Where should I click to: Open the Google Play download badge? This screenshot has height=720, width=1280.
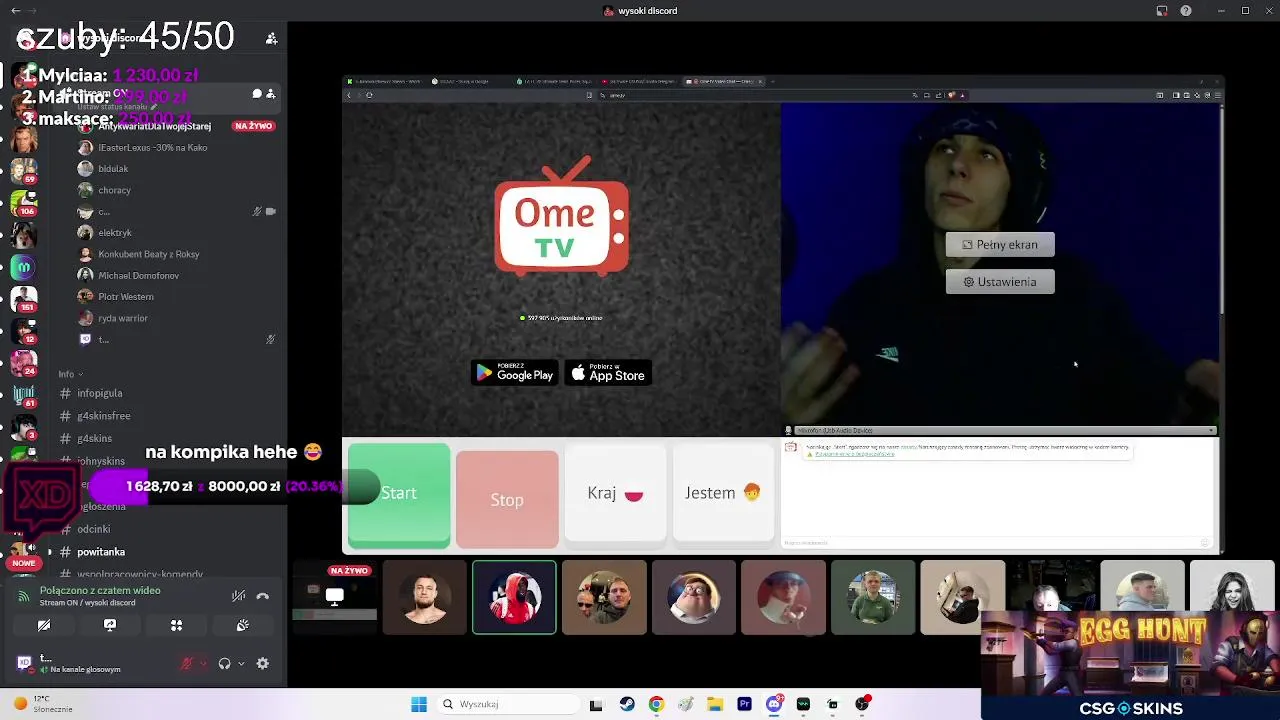[x=515, y=374]
